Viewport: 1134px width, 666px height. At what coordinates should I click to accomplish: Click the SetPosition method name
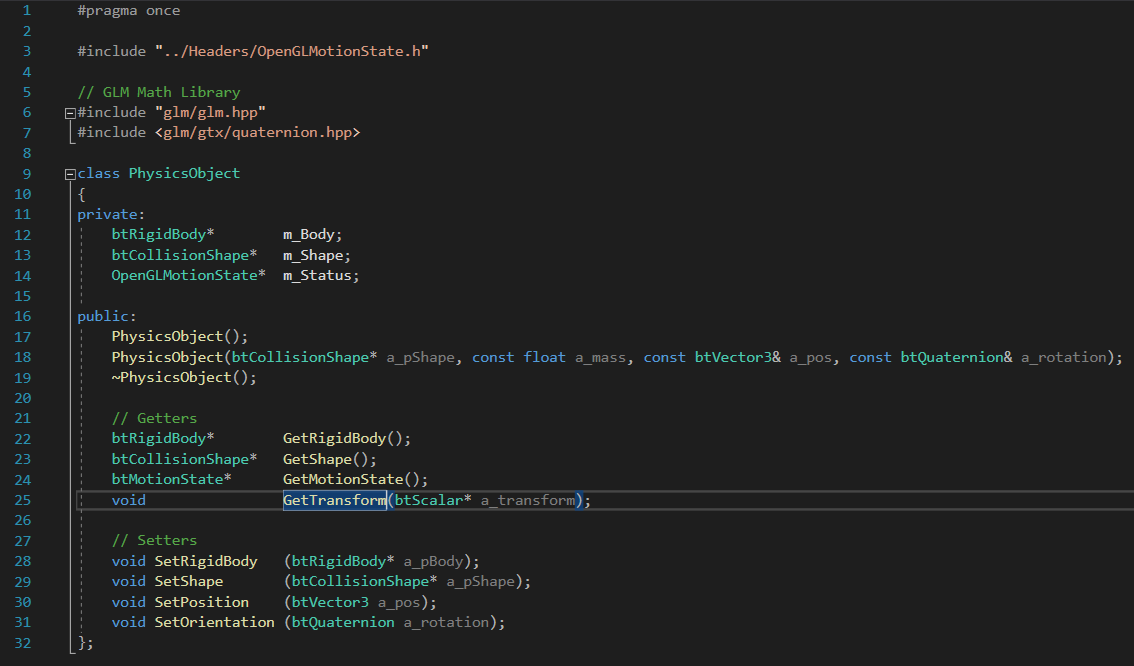pos(202,602)
